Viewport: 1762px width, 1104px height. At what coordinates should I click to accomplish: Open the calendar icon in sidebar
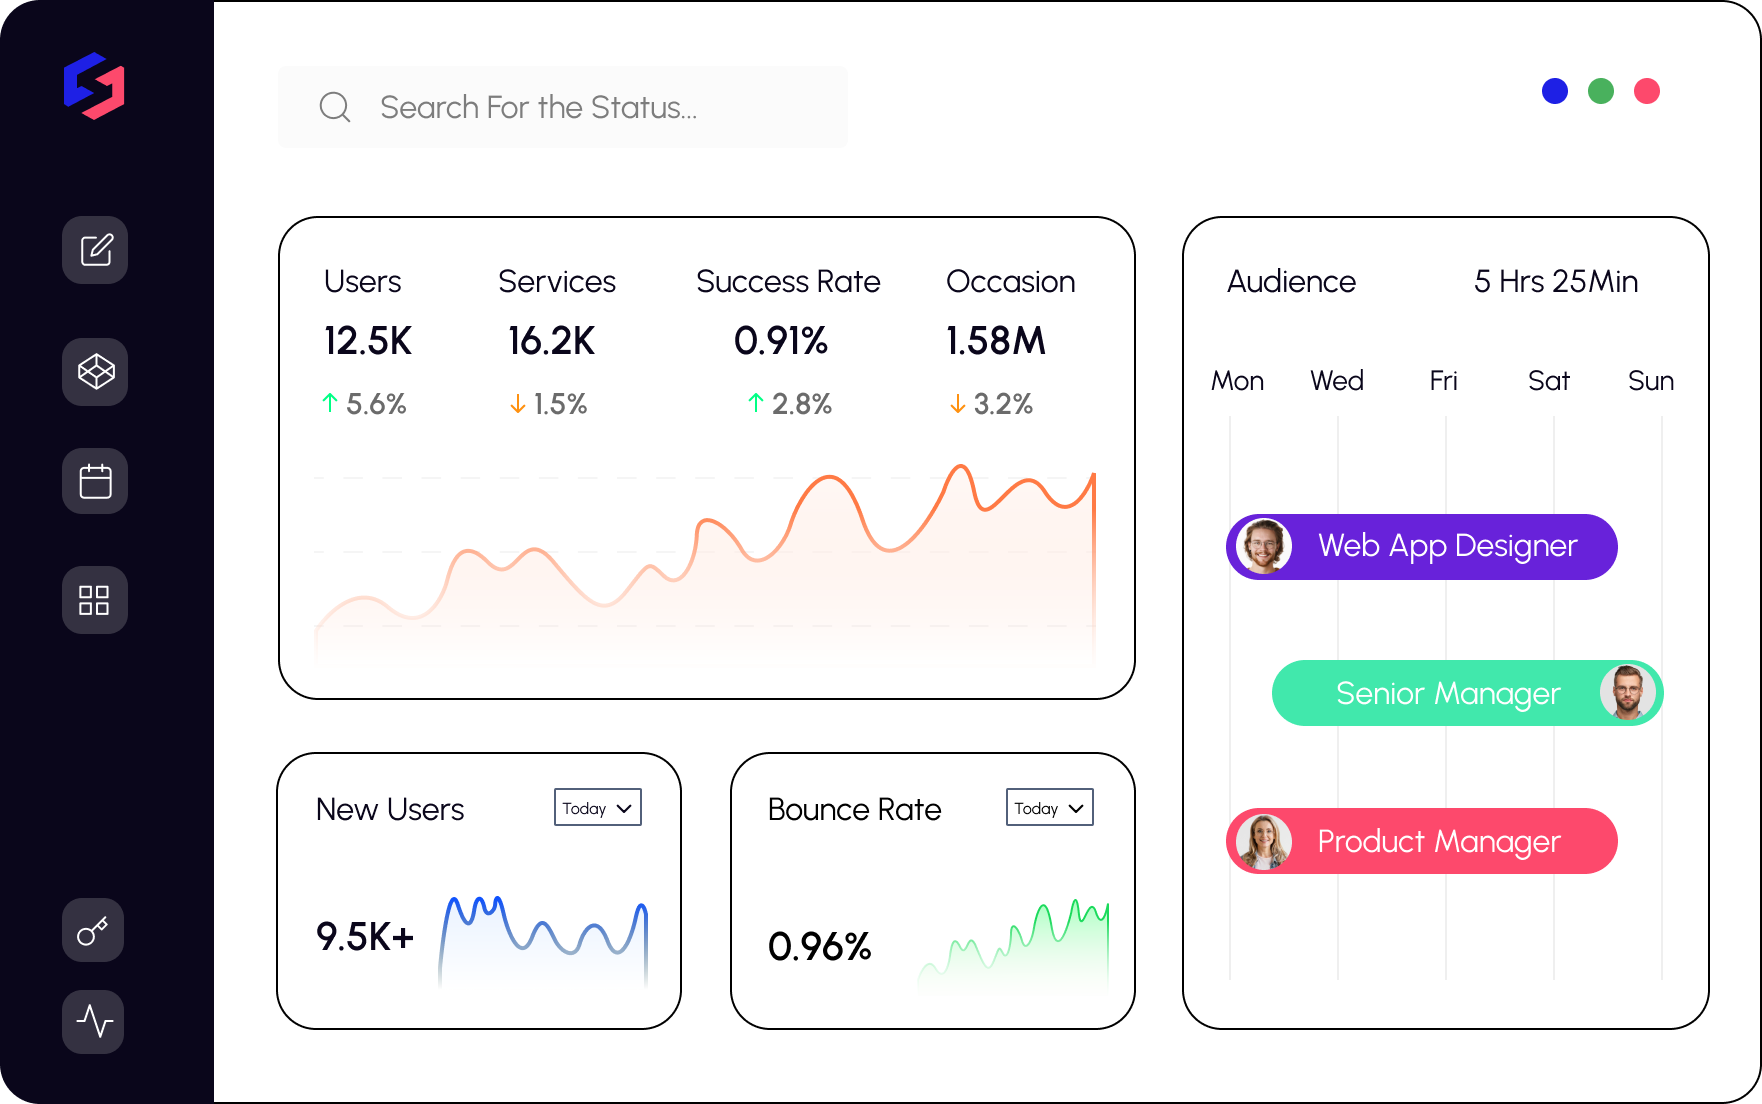(x=95, y=481)
